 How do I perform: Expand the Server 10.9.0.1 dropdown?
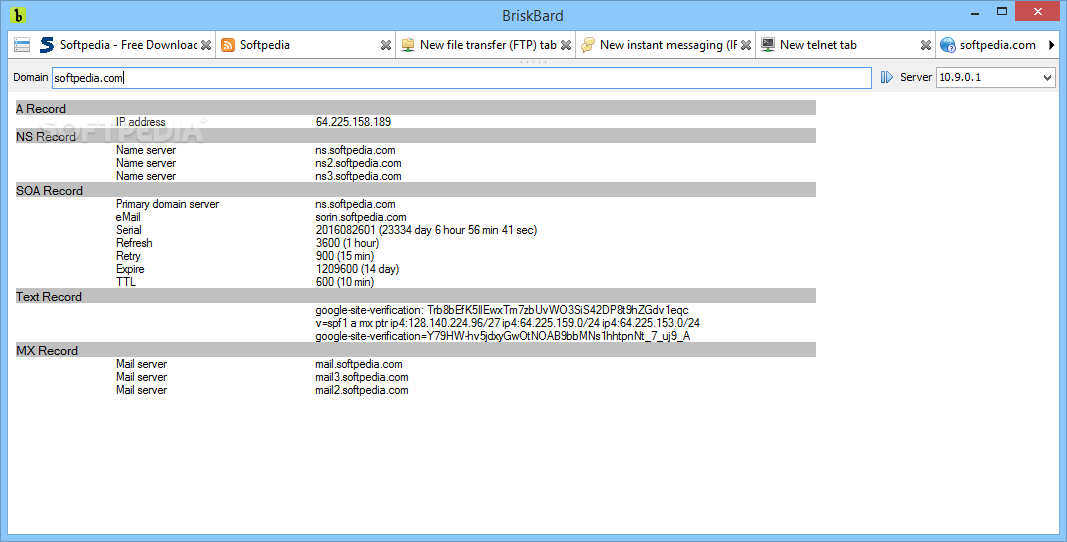coord(1047,78)
